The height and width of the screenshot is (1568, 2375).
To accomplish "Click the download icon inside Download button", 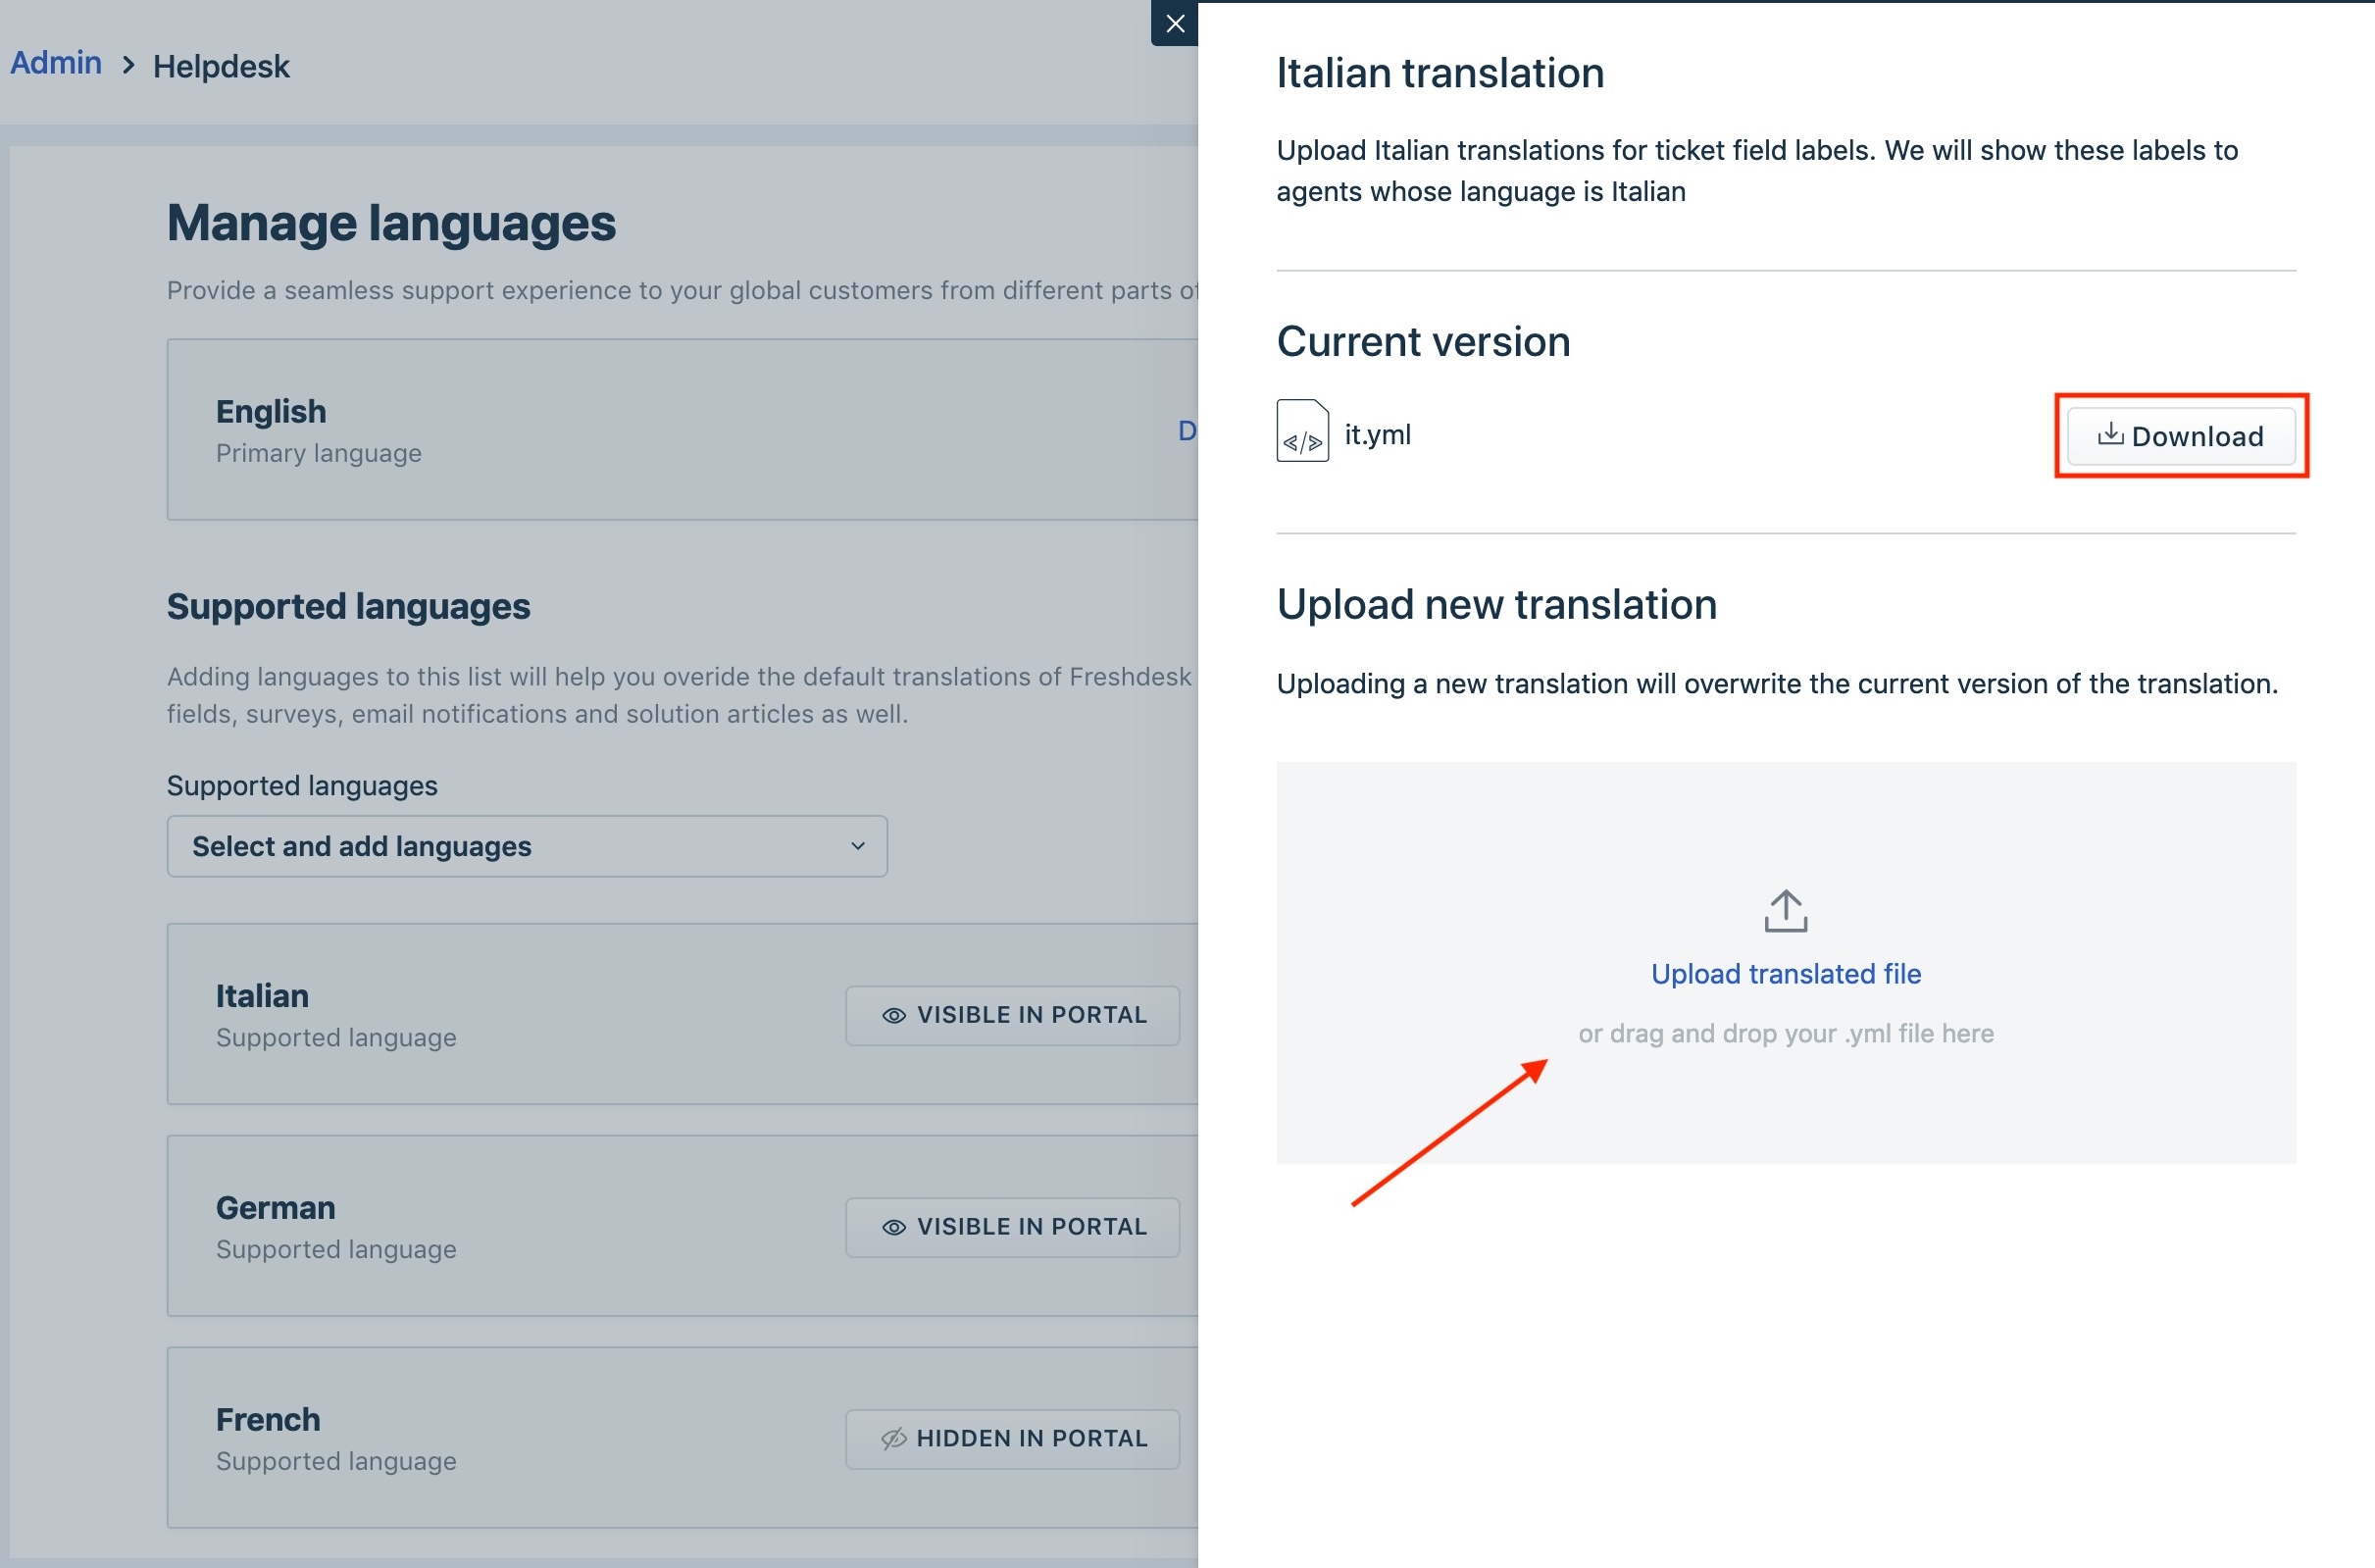I will 2110,434.
